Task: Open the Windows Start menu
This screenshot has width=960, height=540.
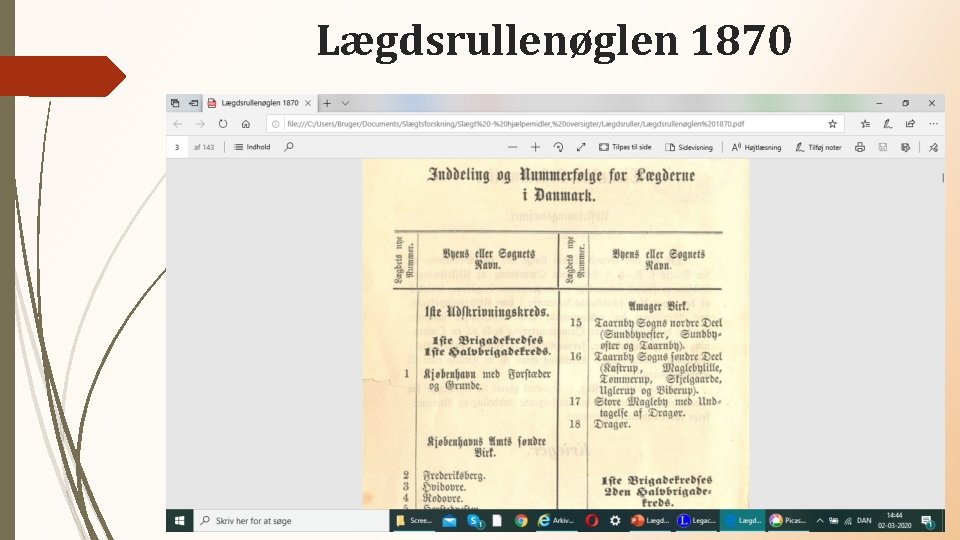Action: click(x=179, y=520)
